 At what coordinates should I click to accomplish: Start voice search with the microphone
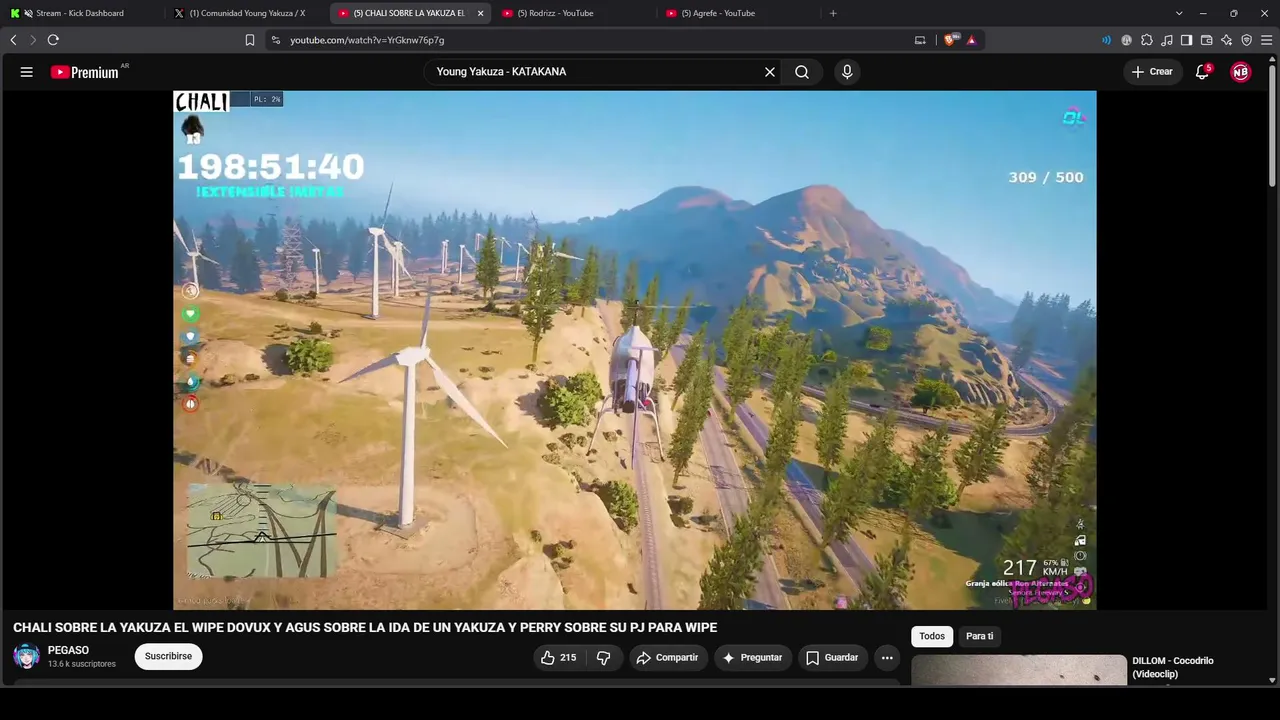pos(847,72)
